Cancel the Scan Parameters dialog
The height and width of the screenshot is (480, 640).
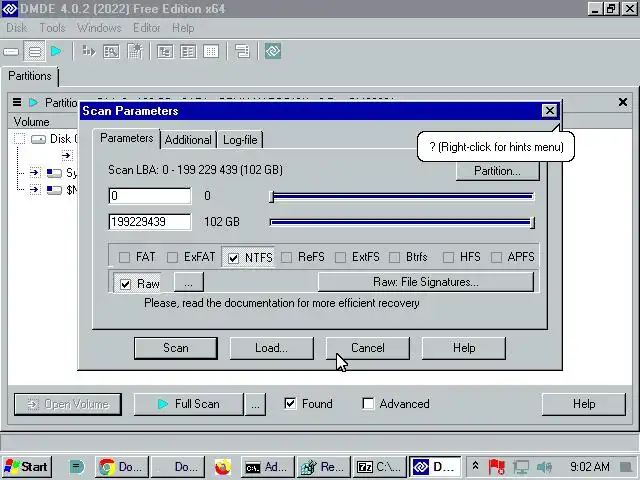coord(368,348)
